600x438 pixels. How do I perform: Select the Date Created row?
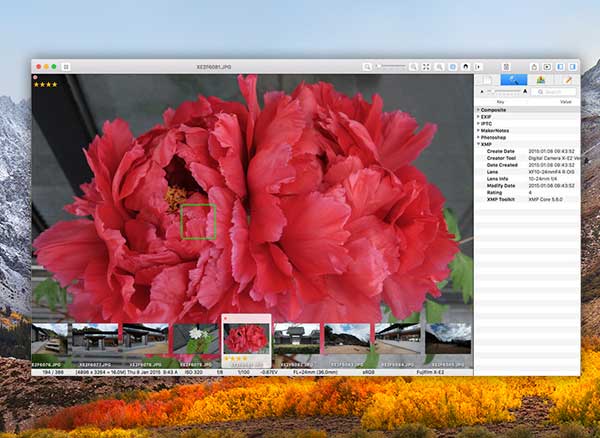(x=527, y=165)
